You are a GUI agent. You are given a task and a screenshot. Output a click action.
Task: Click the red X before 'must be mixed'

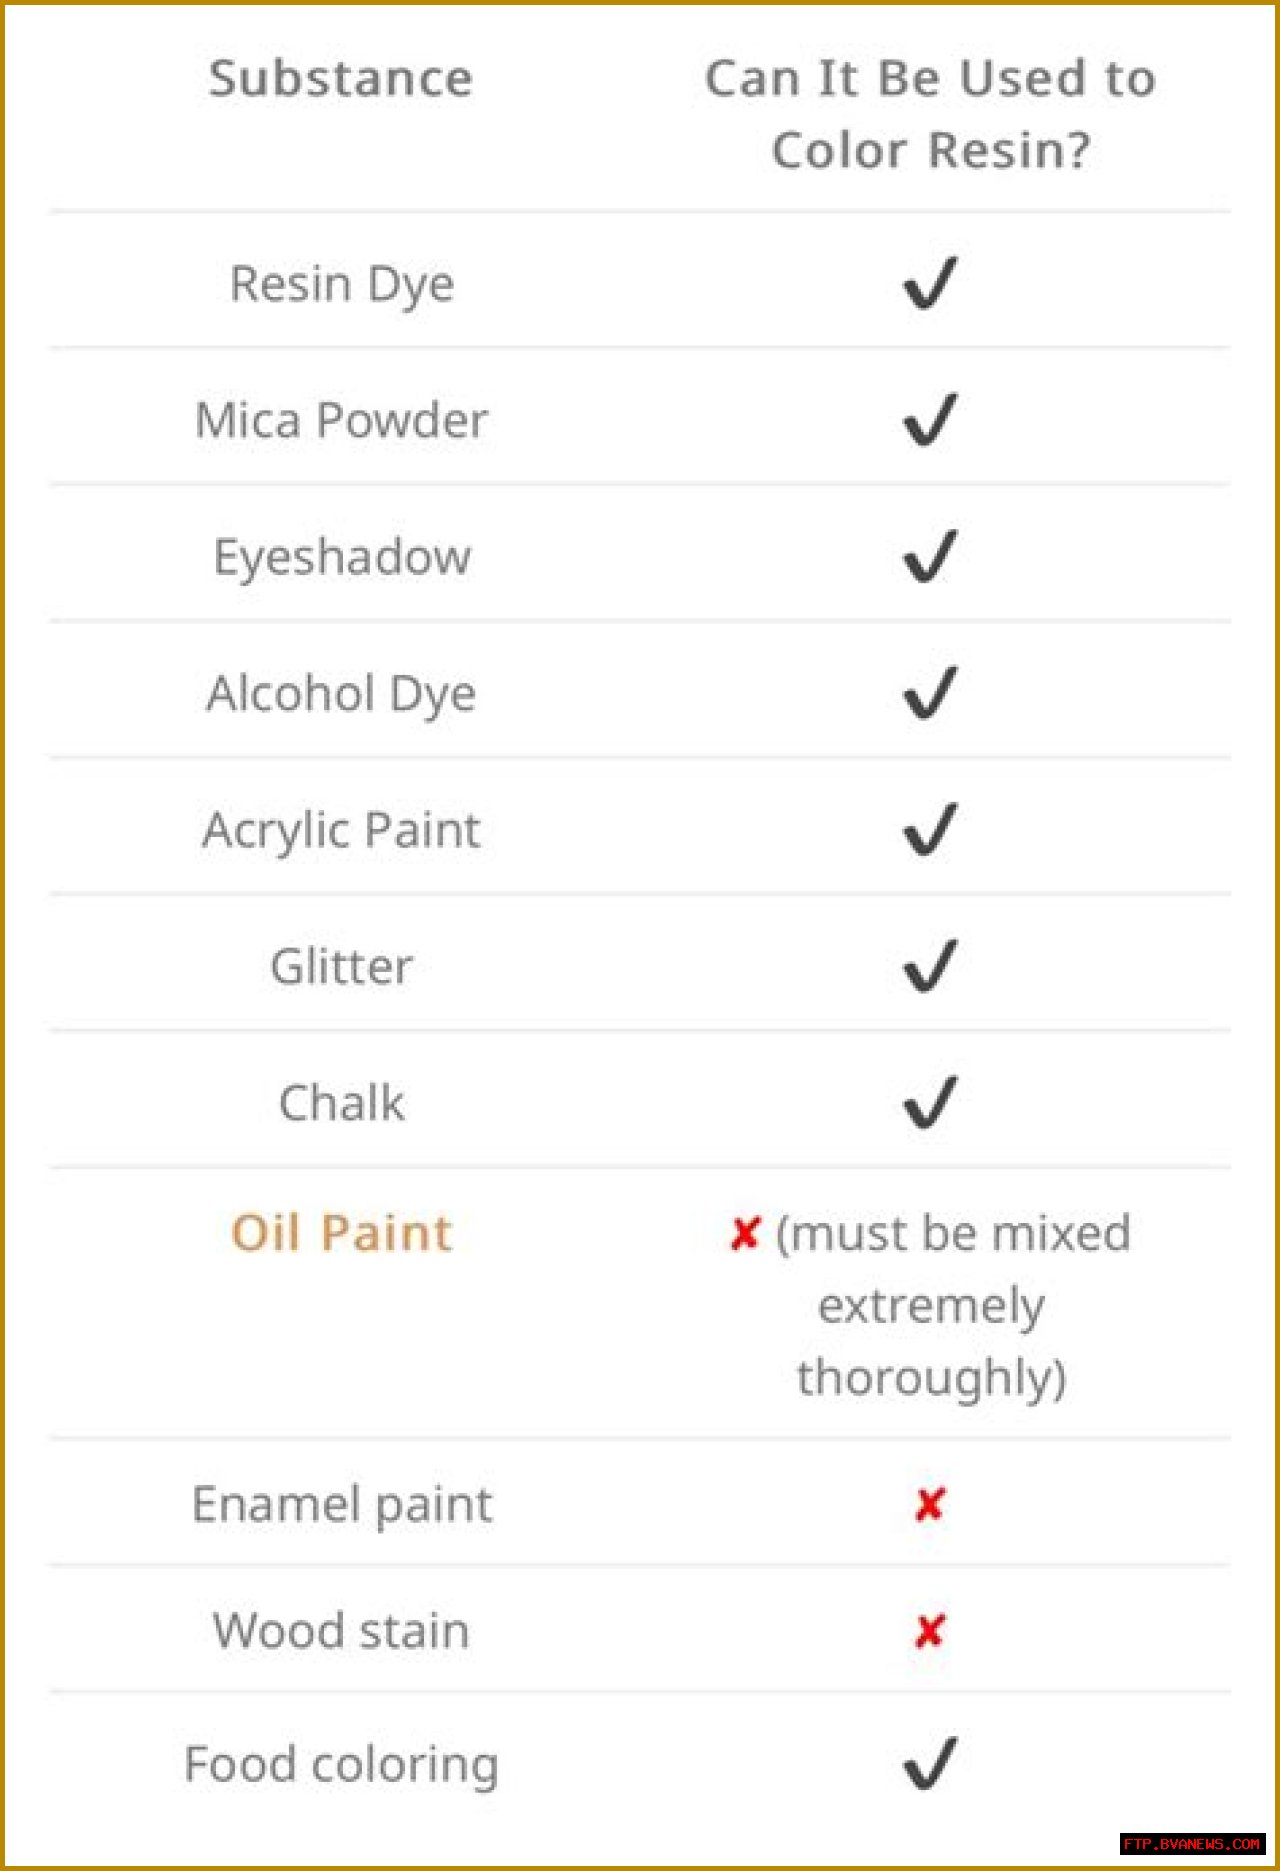(x=745, y=1234)
